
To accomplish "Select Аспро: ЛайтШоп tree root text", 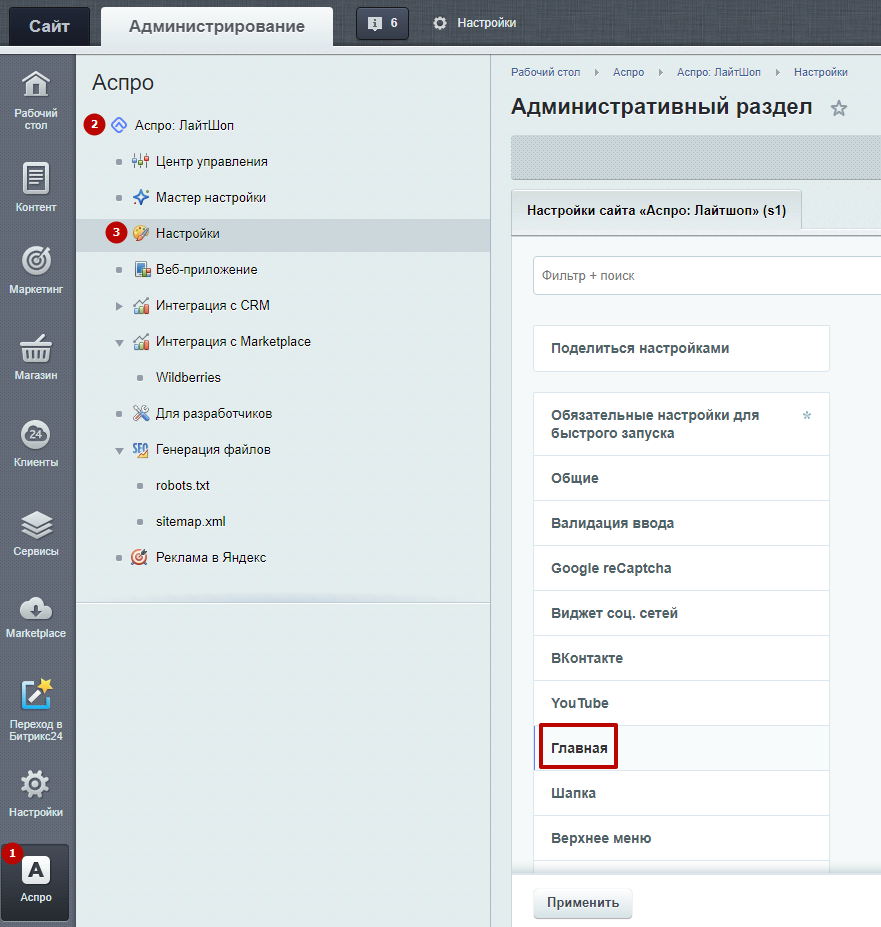I will [x=184, y=125].
